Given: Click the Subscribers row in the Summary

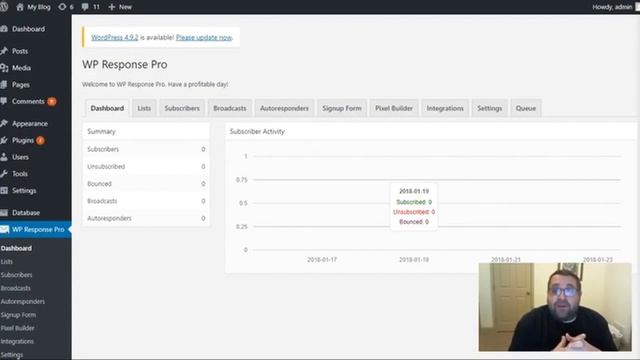Looking at the screenshot, I should (x=146, y=149).
